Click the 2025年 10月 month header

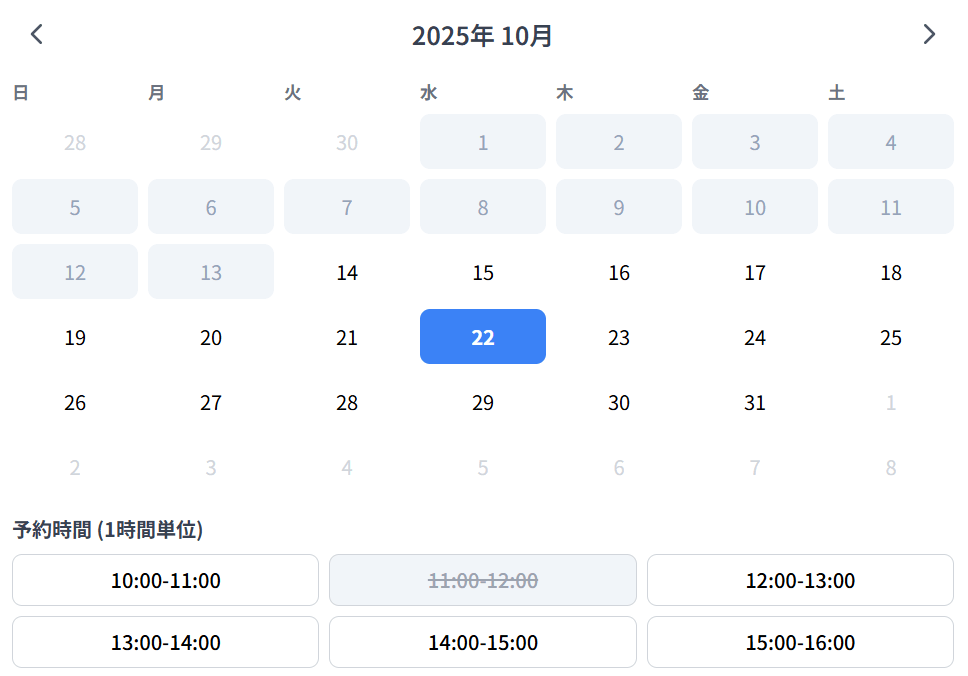[x=483, y=36]
